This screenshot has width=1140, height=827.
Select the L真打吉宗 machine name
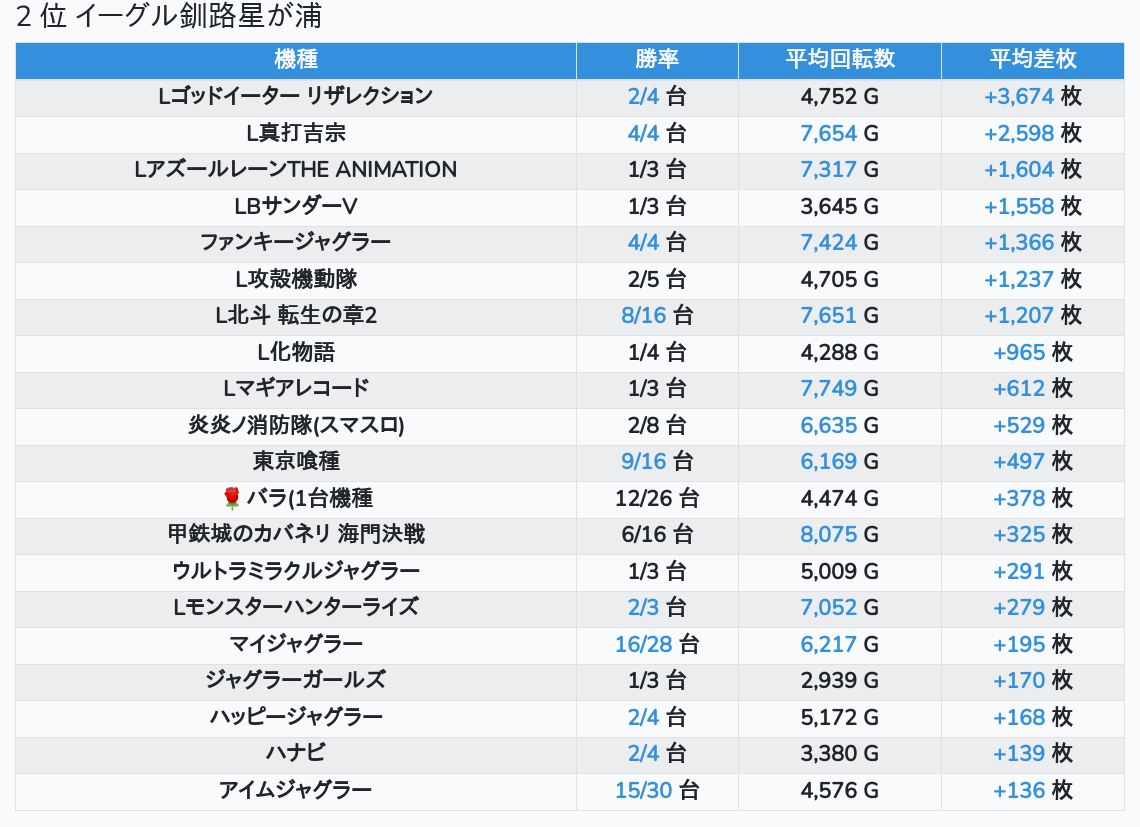click(x=296, y=133)
